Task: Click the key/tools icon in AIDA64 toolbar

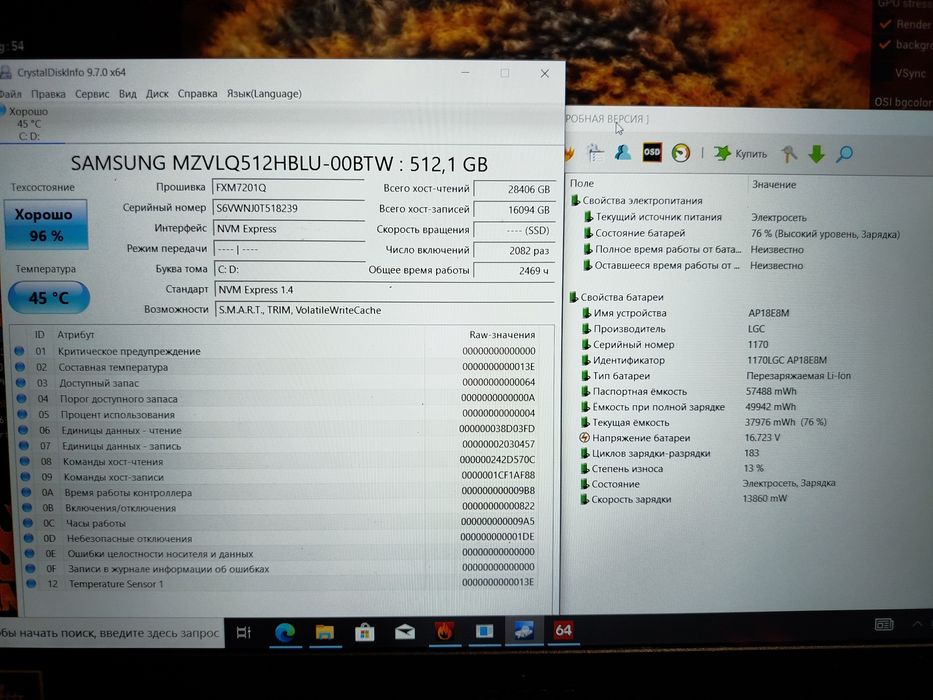Action: click(789, 154)
